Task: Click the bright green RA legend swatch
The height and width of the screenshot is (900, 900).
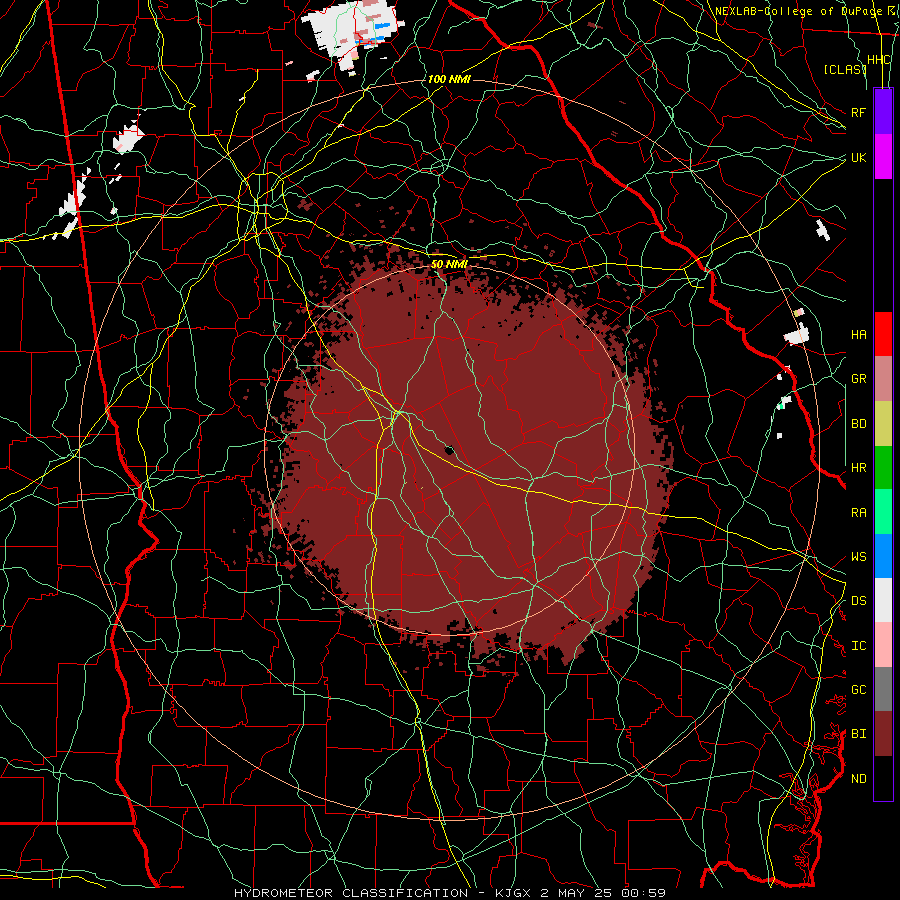Action: 883,512
